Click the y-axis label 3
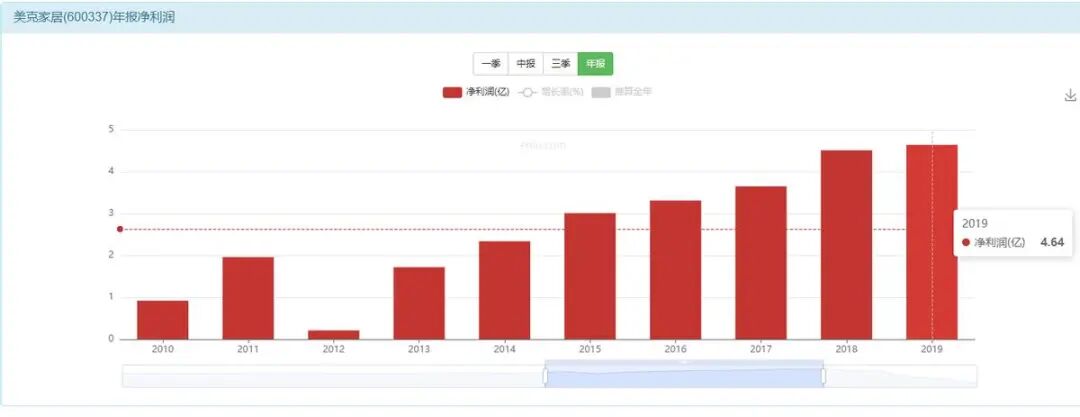This screenshot has height=417, width=1080. point(112,213)
